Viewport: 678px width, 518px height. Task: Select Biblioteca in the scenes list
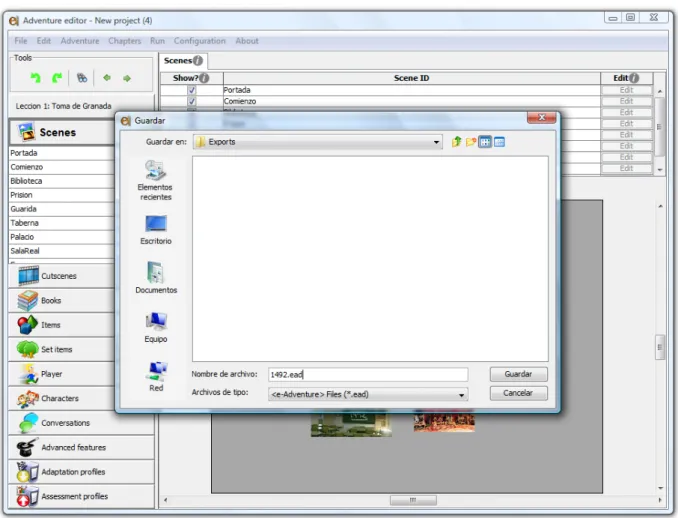[x=61, y=181]
